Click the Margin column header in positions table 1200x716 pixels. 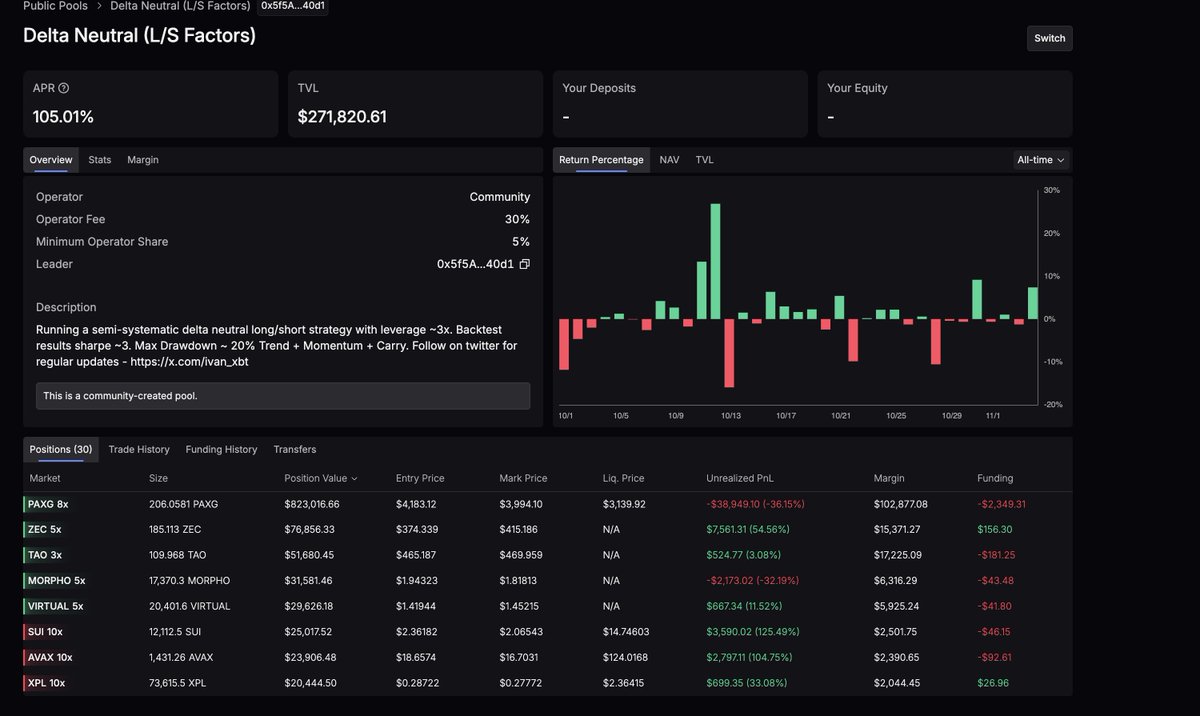pyautogui.click(x=889, y=478)
